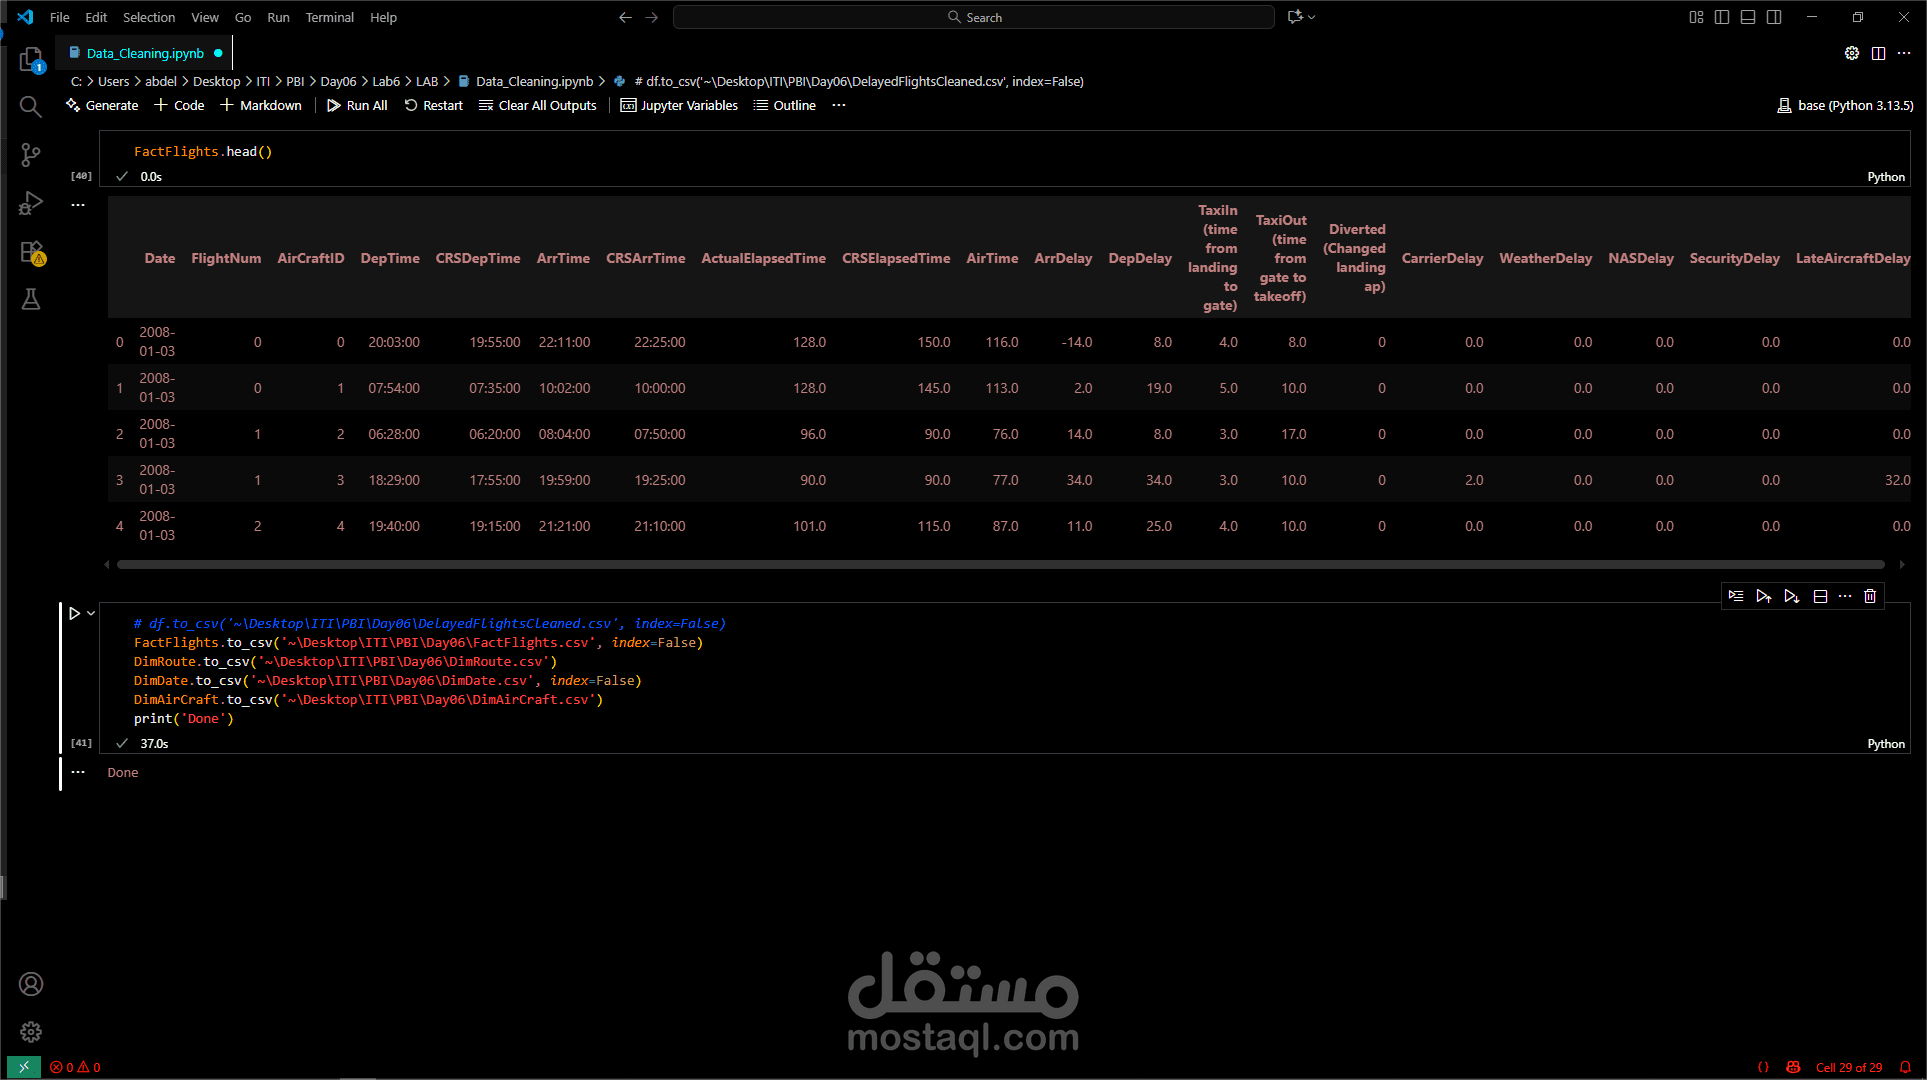Select the Data_Cleaning.ipynb tab
The width and height of the screenshot is (1927, 1080).
point(145,53)
